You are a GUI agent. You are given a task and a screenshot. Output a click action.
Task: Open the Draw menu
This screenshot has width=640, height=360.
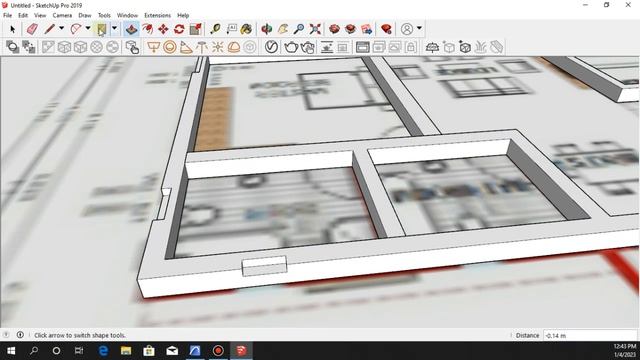tap(84, 15)
